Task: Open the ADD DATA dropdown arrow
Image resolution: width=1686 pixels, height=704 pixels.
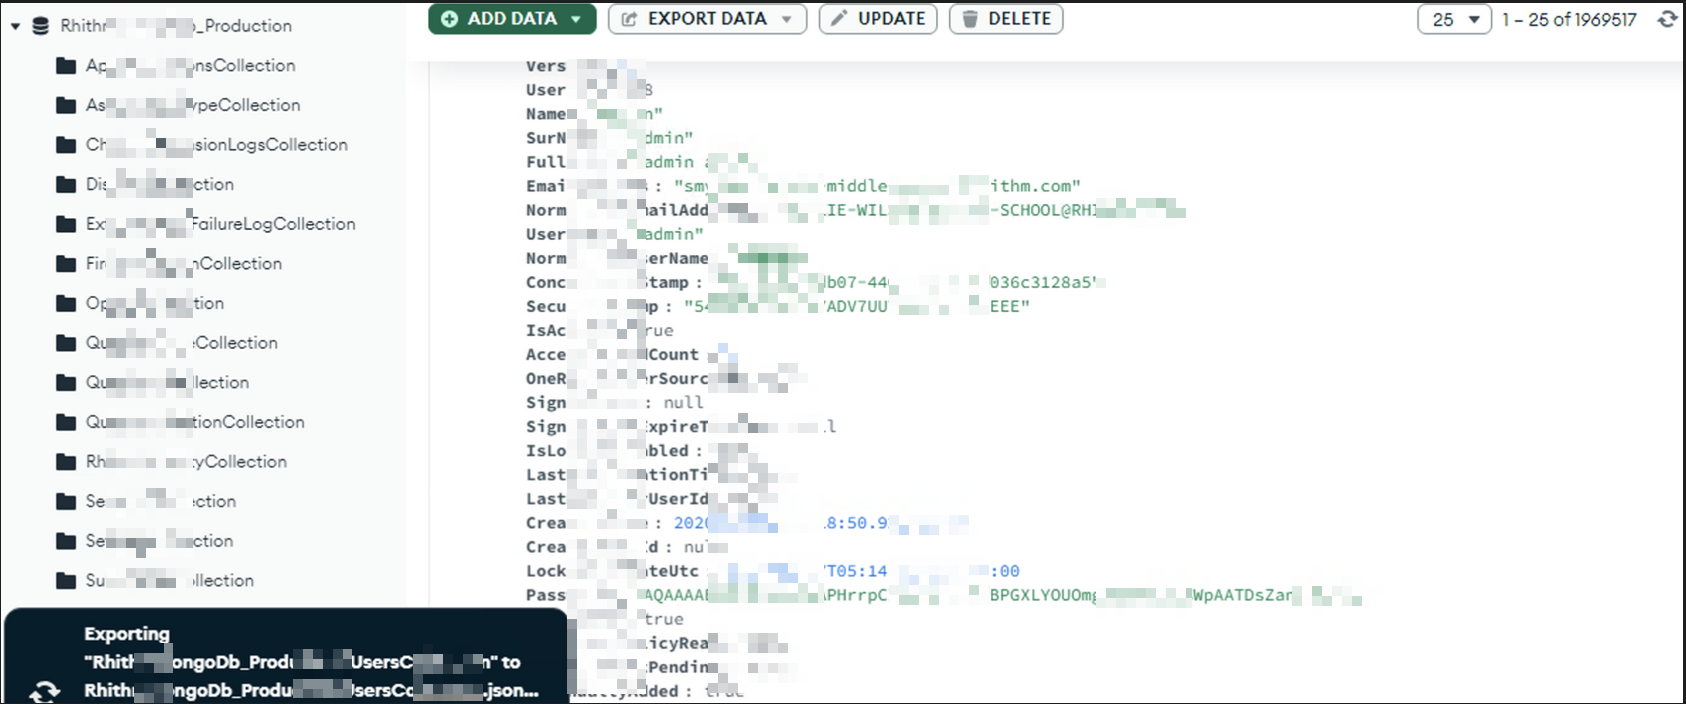Action: pyautogui.click(x=576, y=19)
